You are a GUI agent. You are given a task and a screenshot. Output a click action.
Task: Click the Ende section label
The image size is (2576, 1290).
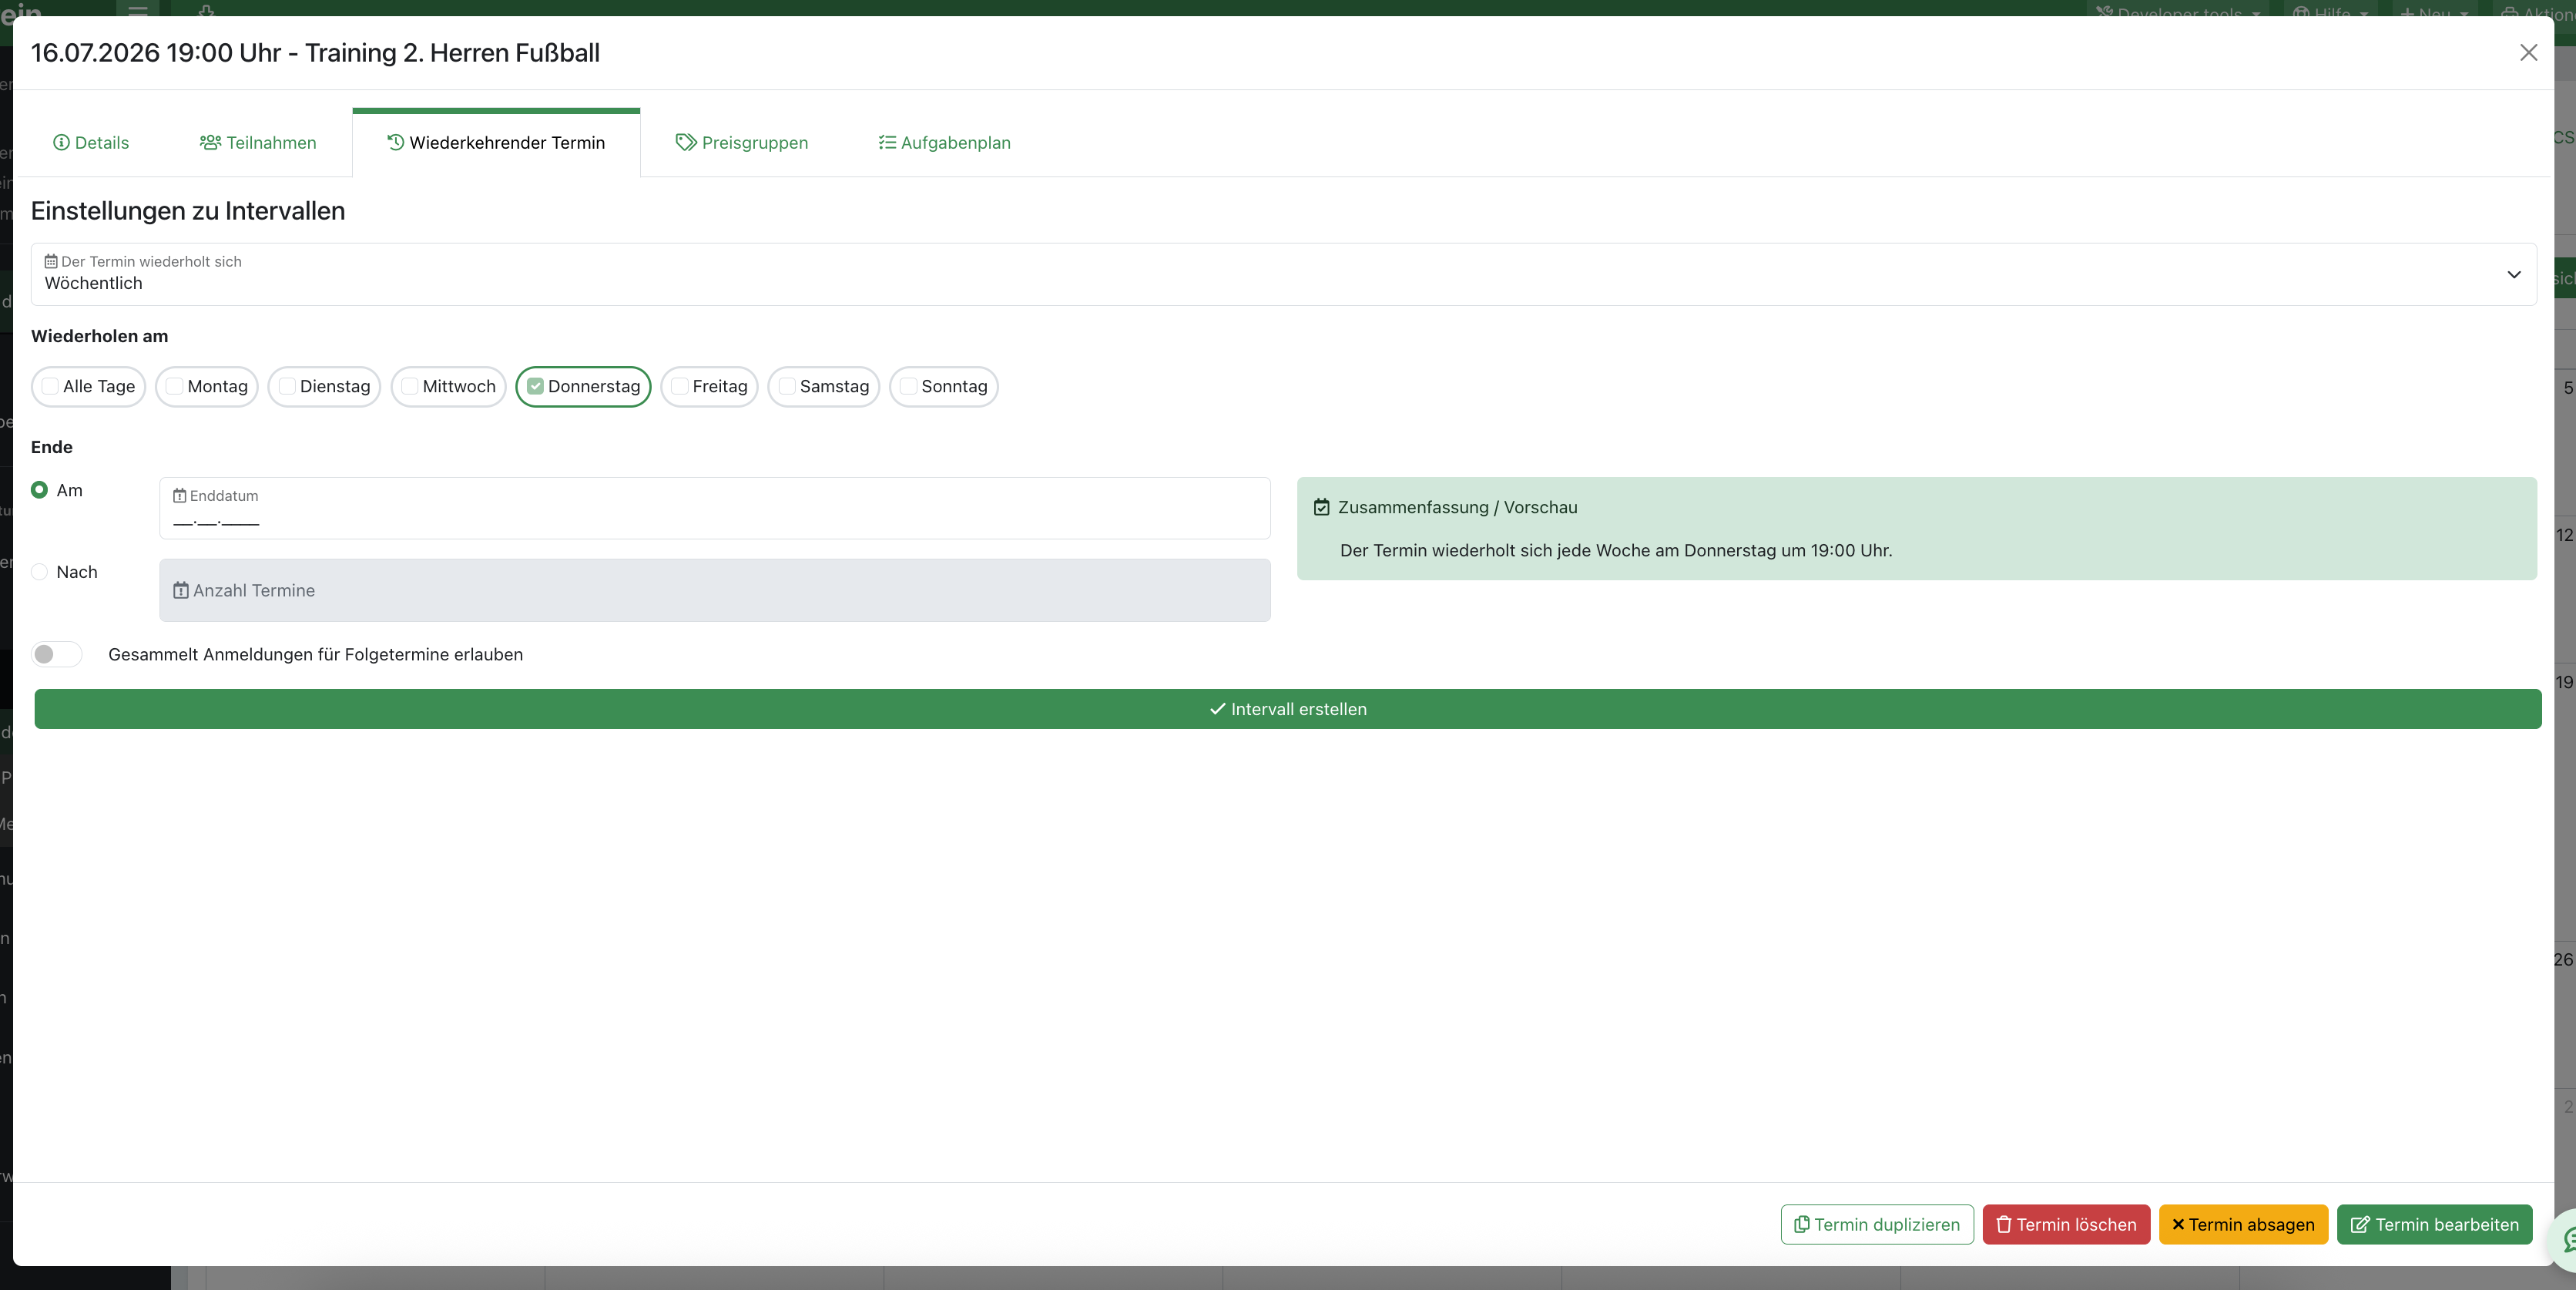52,447
